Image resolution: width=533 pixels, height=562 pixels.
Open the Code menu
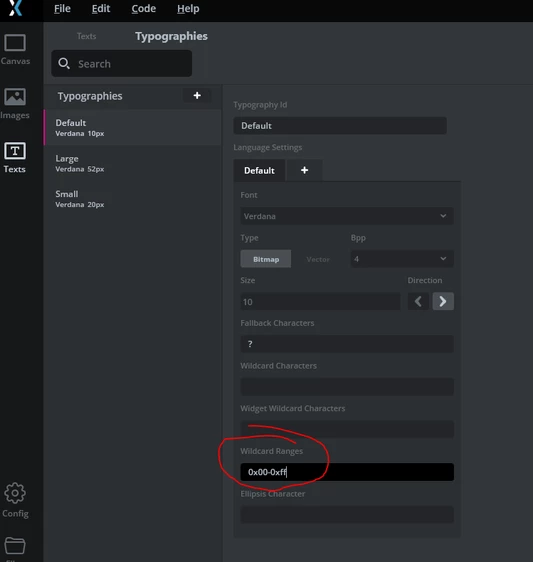pyautogui.click(x=143, y=9)
